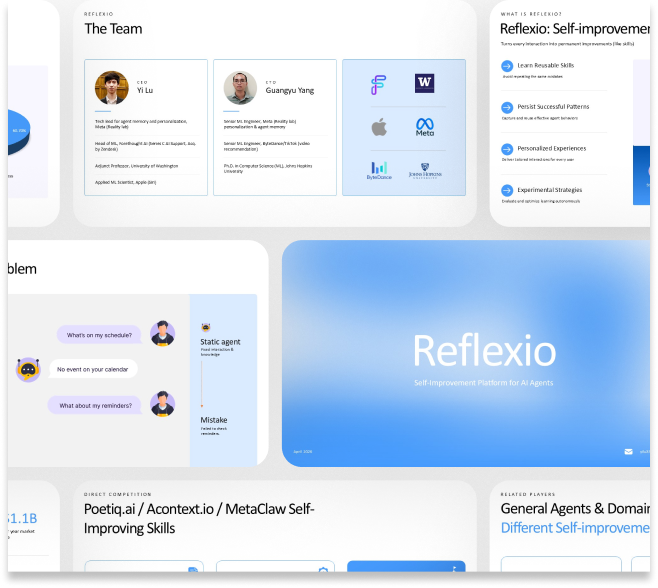This screenshot has height=588, width=658.
Task: Click "Learn Reusable Skills" label
Action: 546,65
